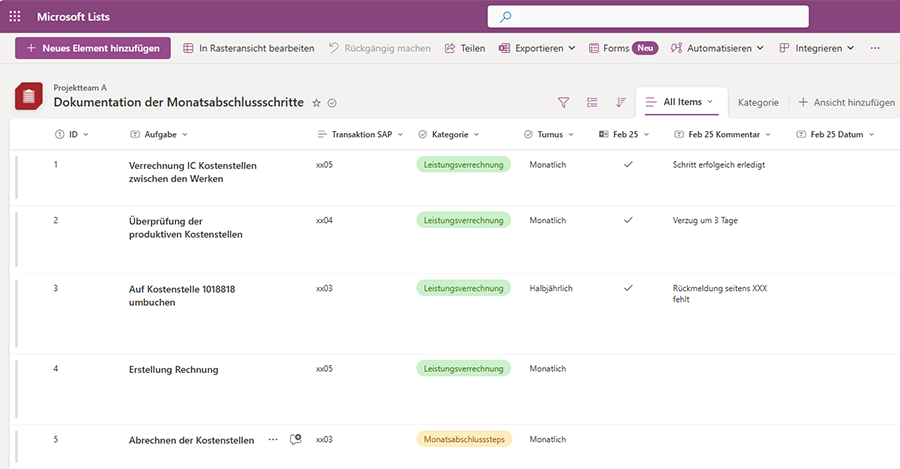This screenshot has height=469, width=900.
Task: Toggle the Feb 25 checkmark for row 2
Action: [x=629, y=220]
